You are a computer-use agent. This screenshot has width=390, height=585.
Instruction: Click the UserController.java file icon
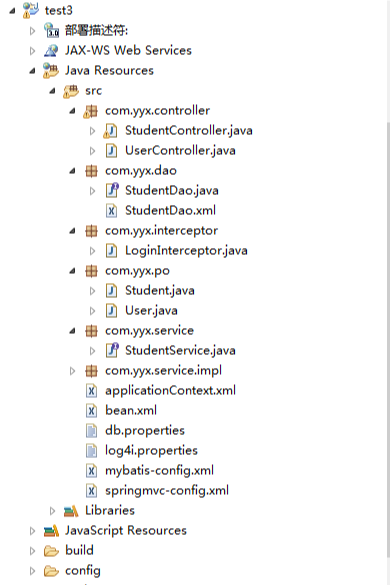[111, 150]
